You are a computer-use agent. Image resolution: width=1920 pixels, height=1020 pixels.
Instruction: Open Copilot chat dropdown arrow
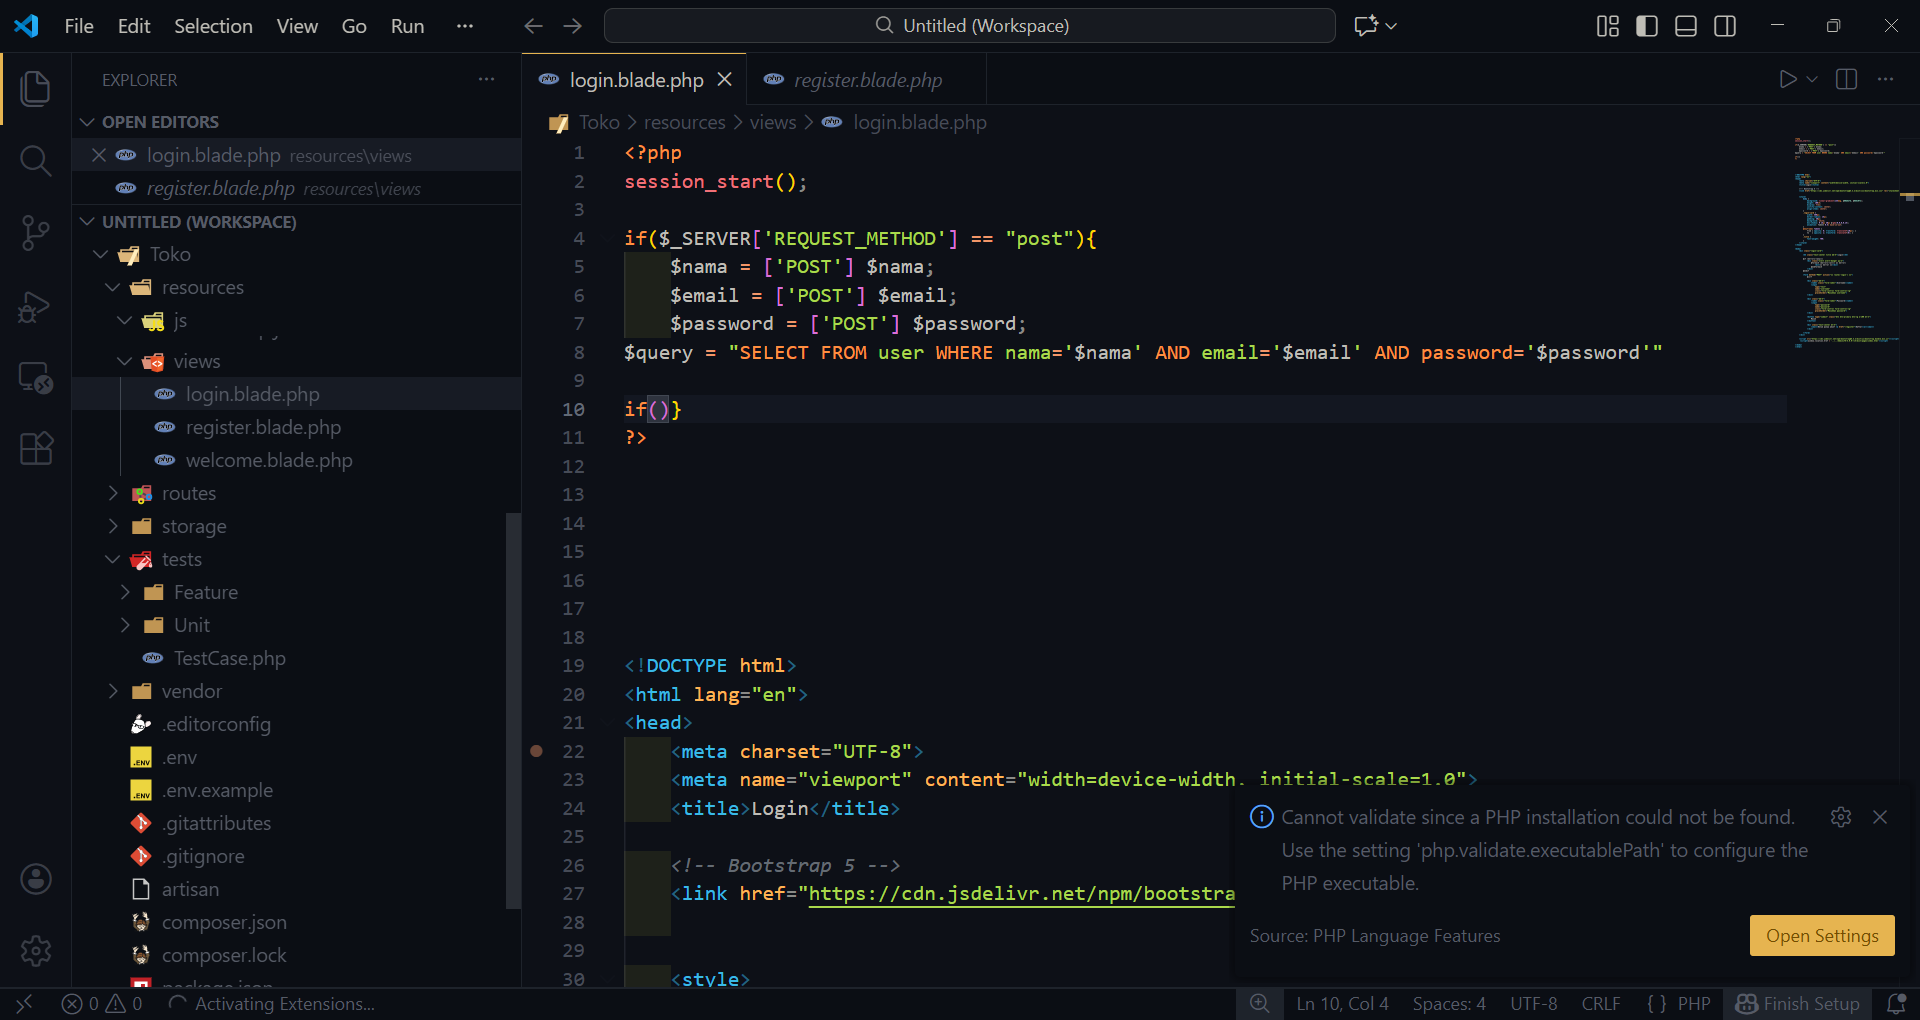(1391, 26)
